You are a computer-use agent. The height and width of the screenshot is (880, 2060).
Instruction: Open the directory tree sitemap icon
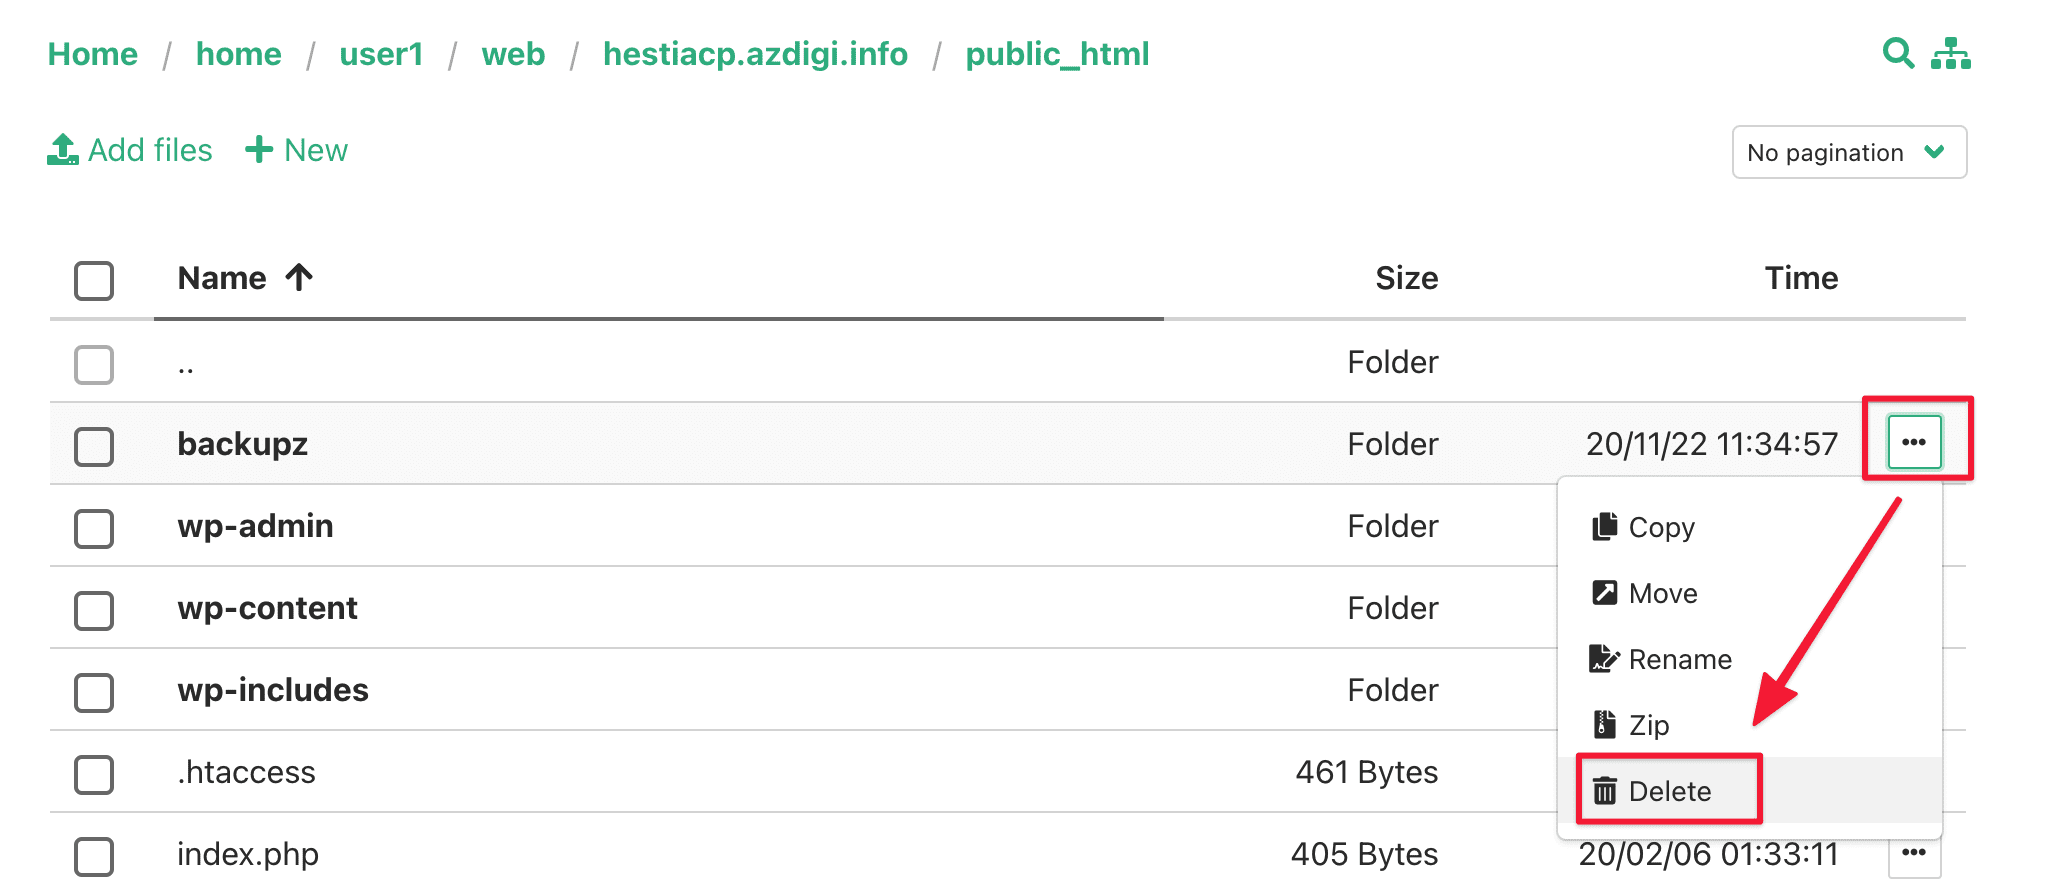point(1950,53)
